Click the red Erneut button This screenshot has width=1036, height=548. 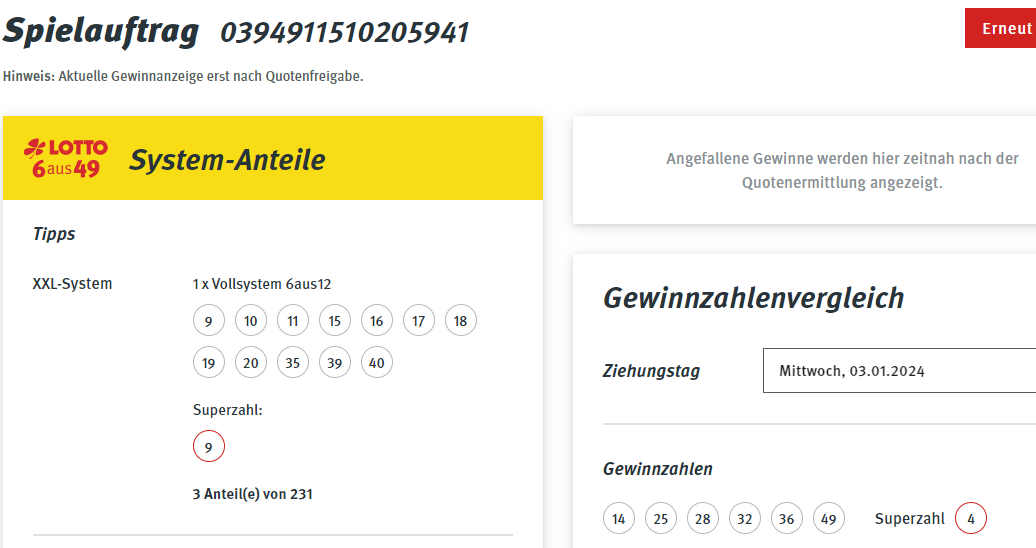[1000, 28]
